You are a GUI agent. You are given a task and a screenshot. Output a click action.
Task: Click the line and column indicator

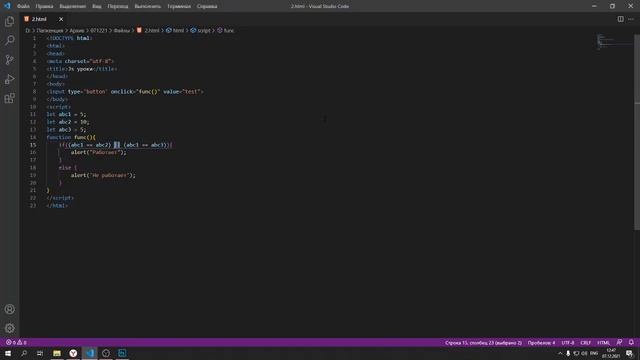(483, 342)
